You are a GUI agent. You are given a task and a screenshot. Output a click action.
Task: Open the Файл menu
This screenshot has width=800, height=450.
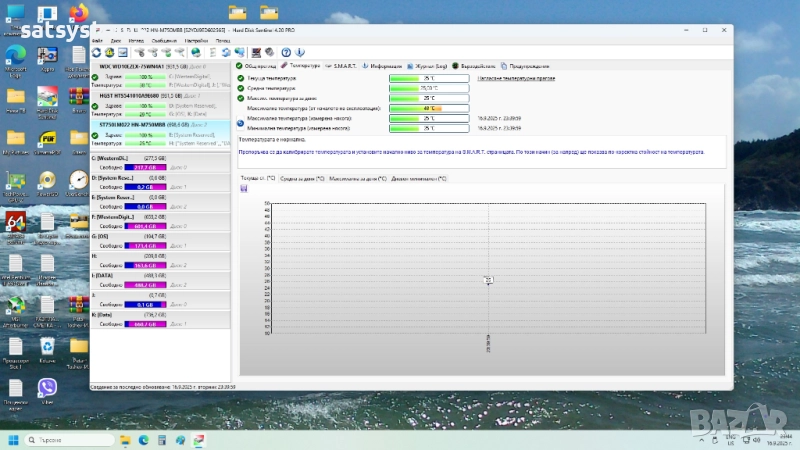click(97, 41)
